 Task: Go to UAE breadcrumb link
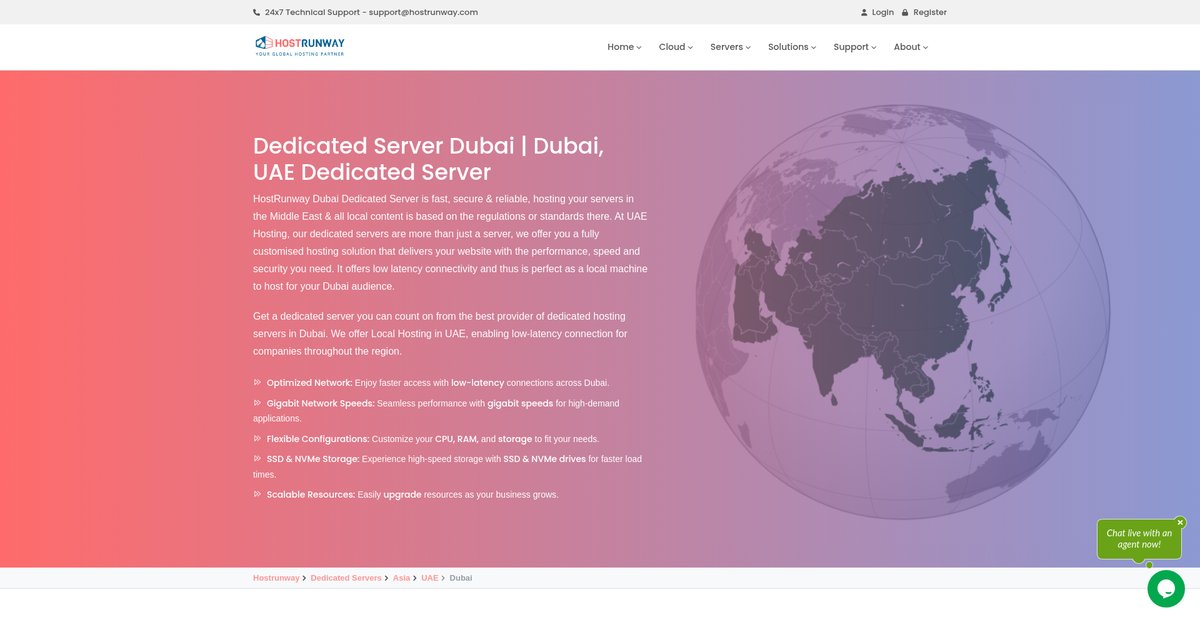point(429,578)
